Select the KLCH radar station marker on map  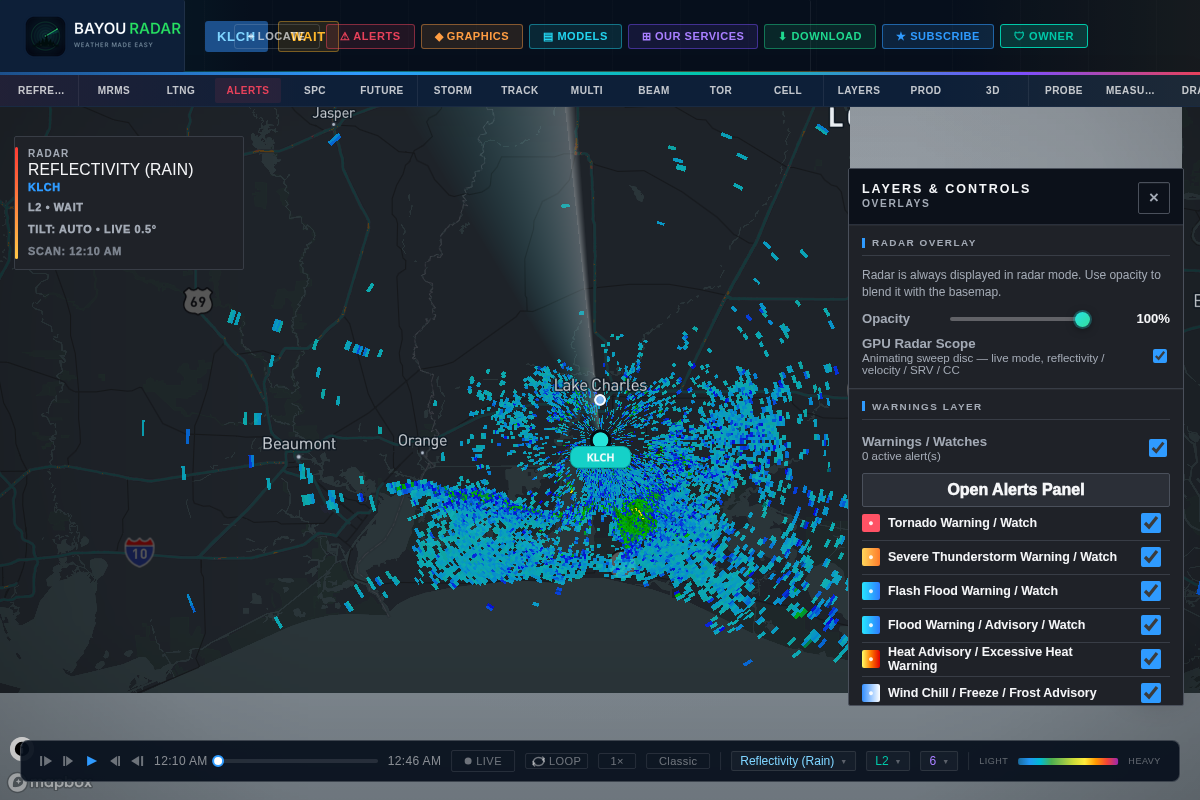tap(600, 457)
